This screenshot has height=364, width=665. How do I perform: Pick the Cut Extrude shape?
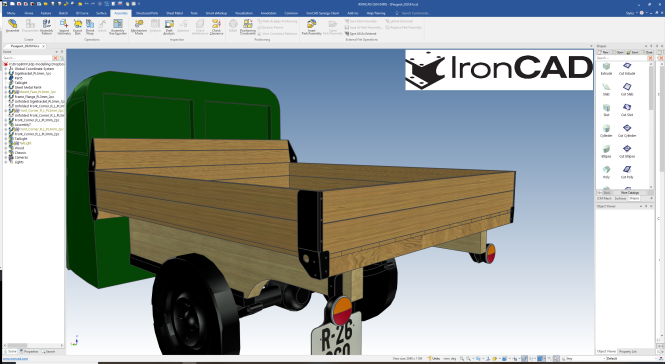(x=627, y=69)
